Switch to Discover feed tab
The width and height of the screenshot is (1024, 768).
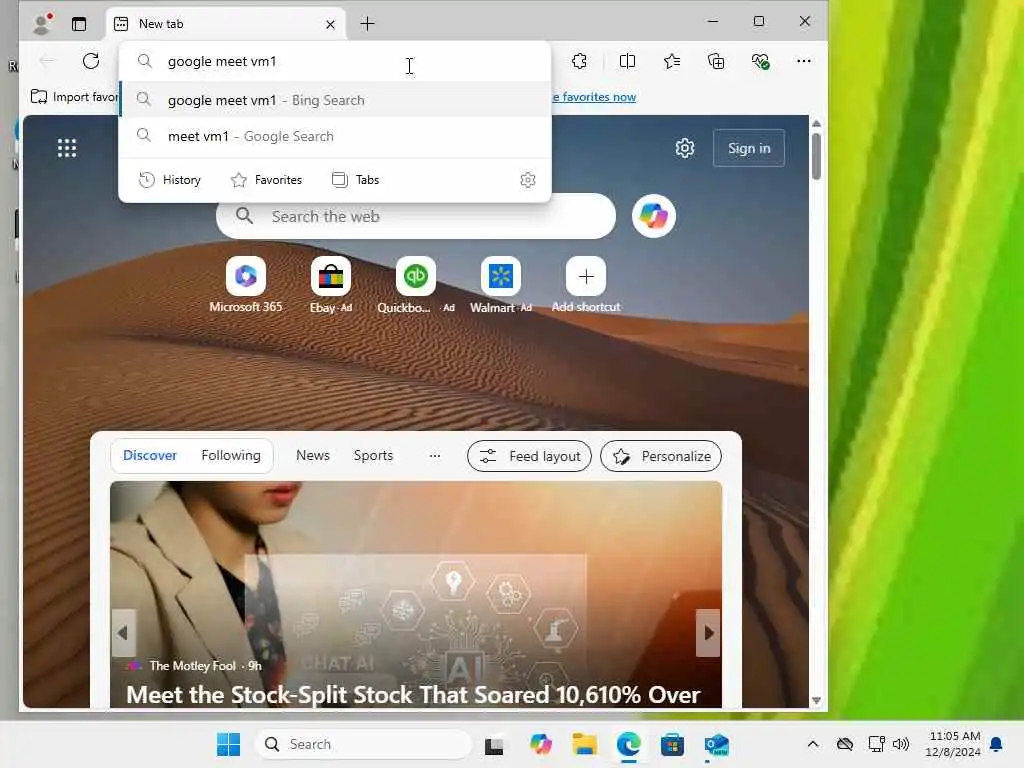150,455
